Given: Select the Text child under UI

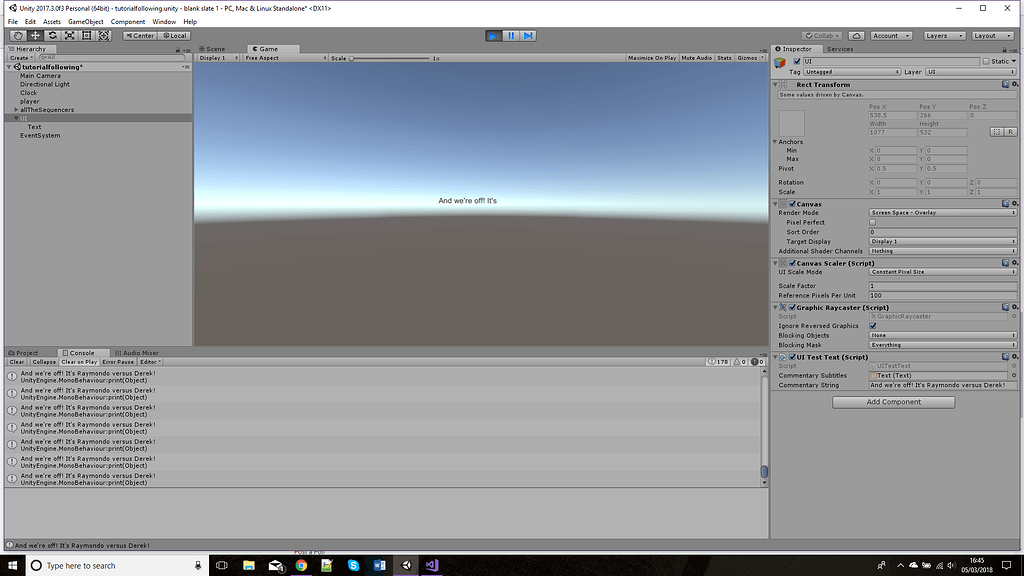Looking at the screenshot, I should 33,126.
